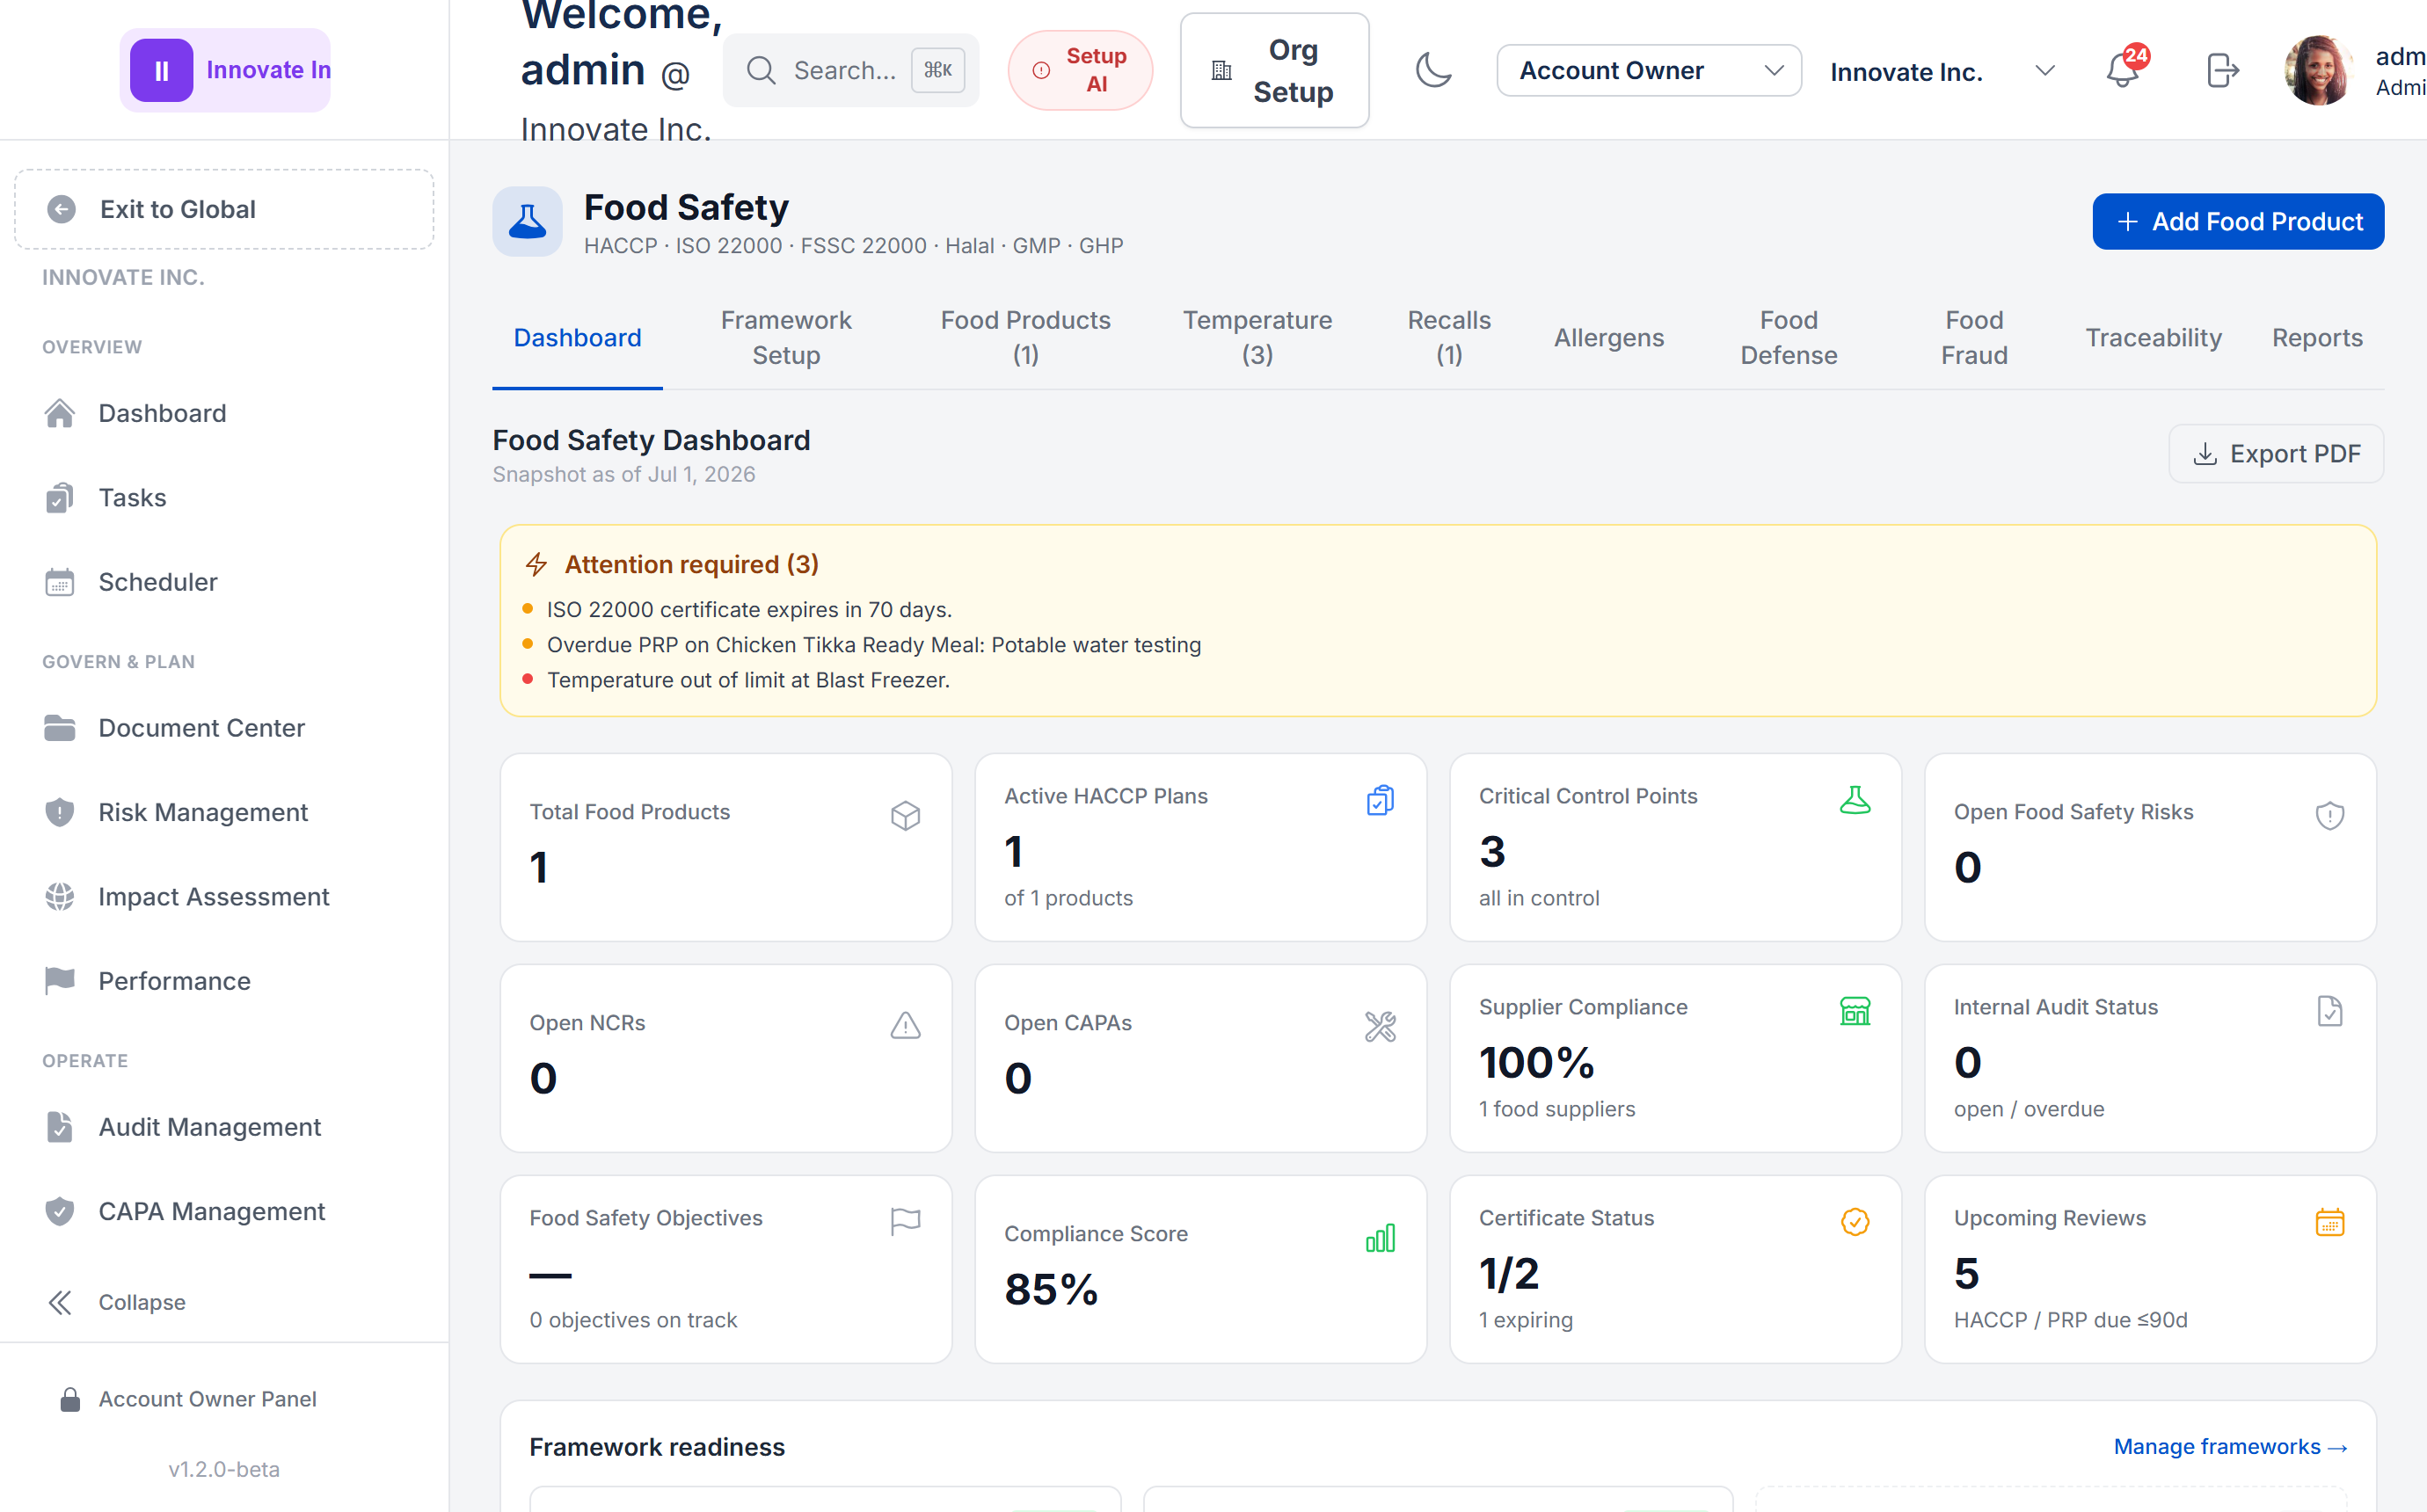Click 'ISO 22000 certificate expires in 70 days.'
The image size is (2427, 1512).
point(749,609)
